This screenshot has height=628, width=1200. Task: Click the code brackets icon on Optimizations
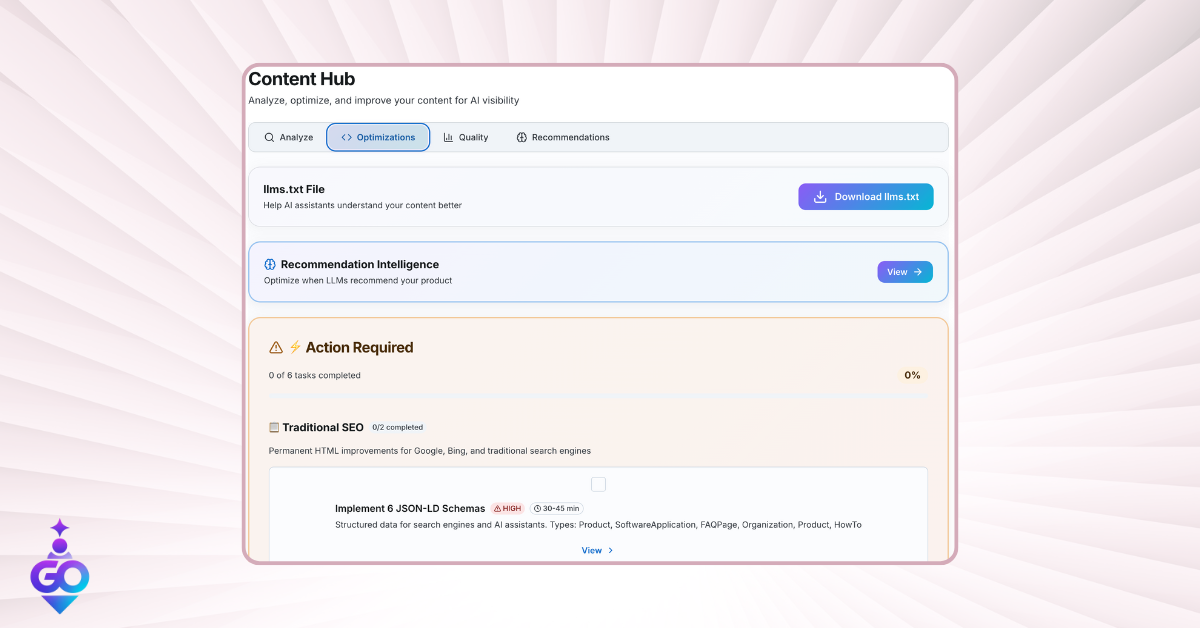pyautogui.click(x=346, y=137)
